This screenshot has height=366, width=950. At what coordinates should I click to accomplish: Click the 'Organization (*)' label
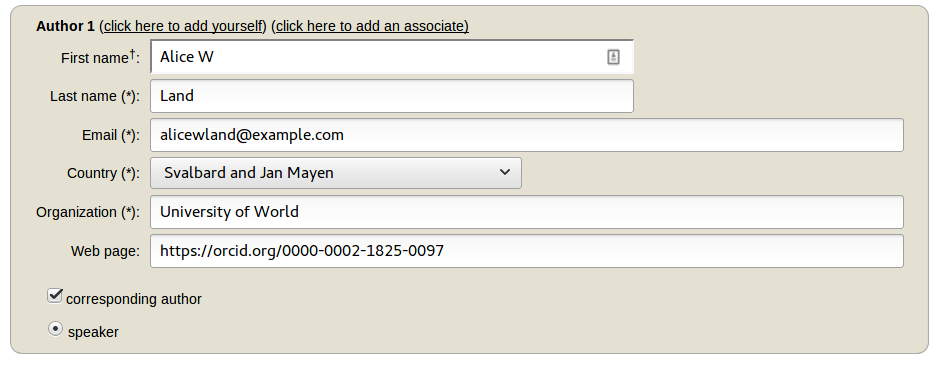coord(88,212)
